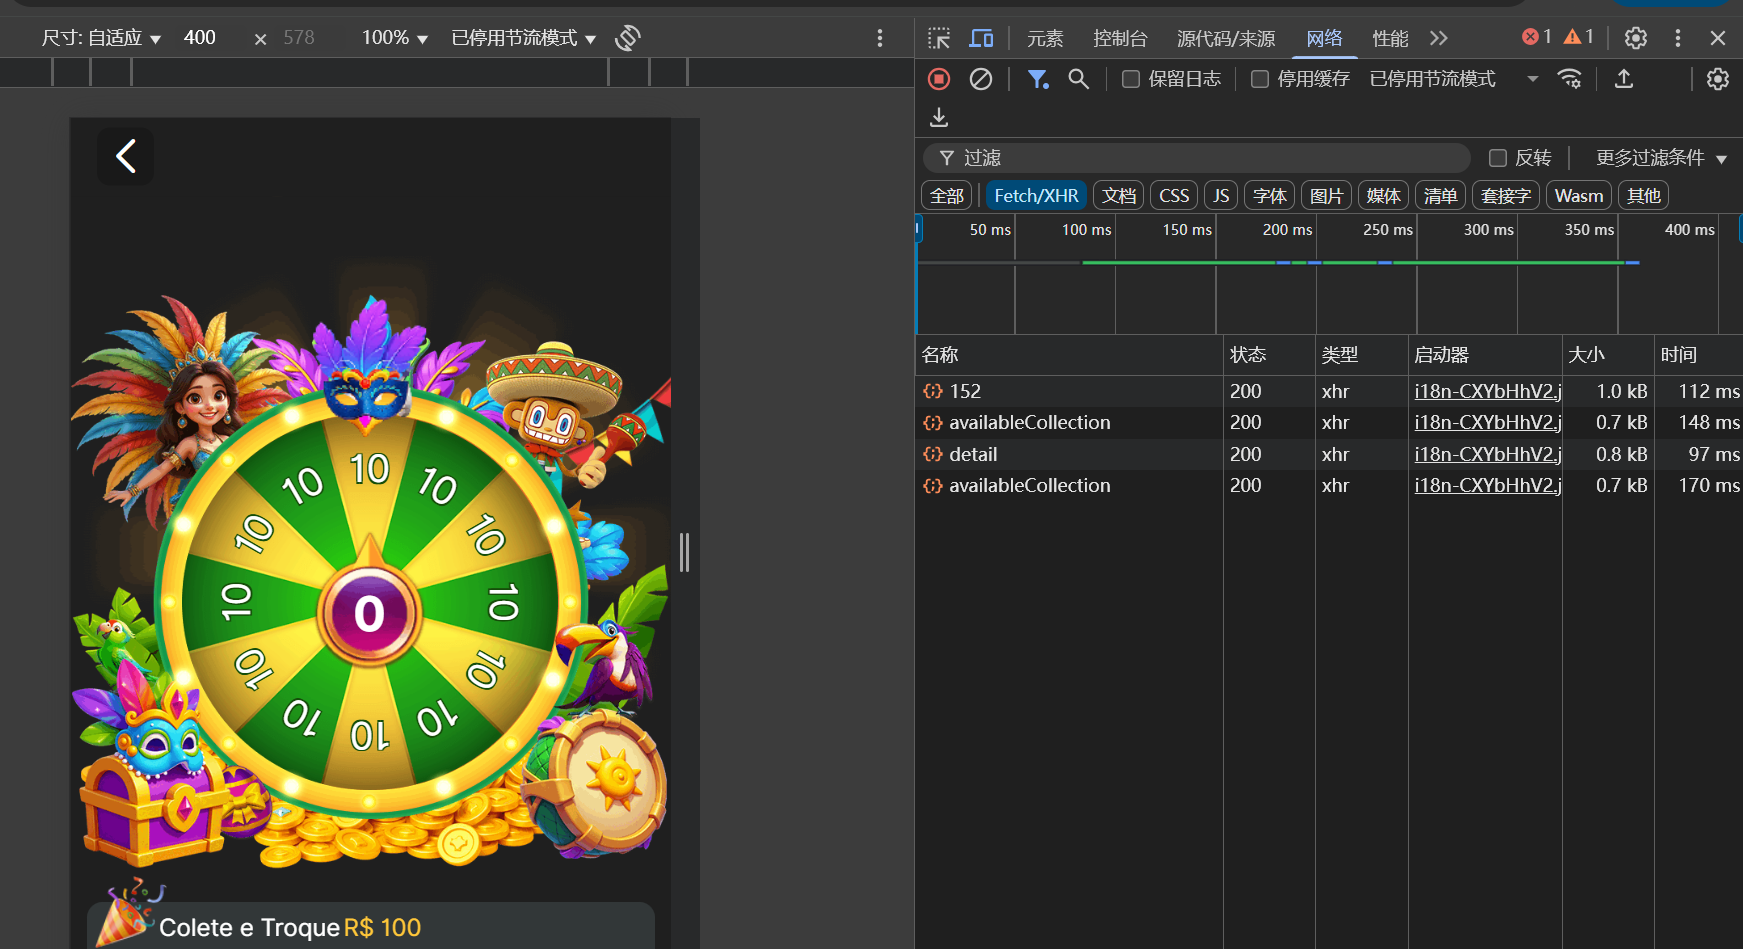The image size is (1743, 949).
Task: Export HAR file download icon
Action: point(939,118)
